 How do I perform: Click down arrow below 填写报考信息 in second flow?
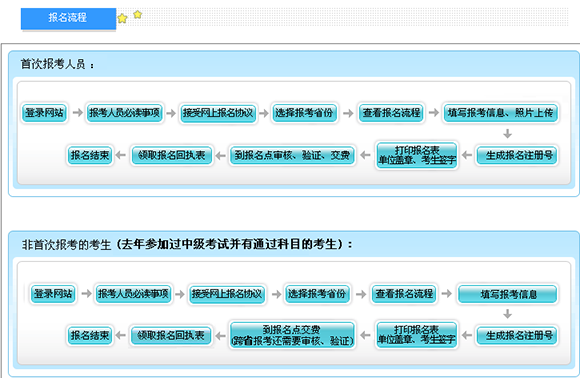pos(508,314)
